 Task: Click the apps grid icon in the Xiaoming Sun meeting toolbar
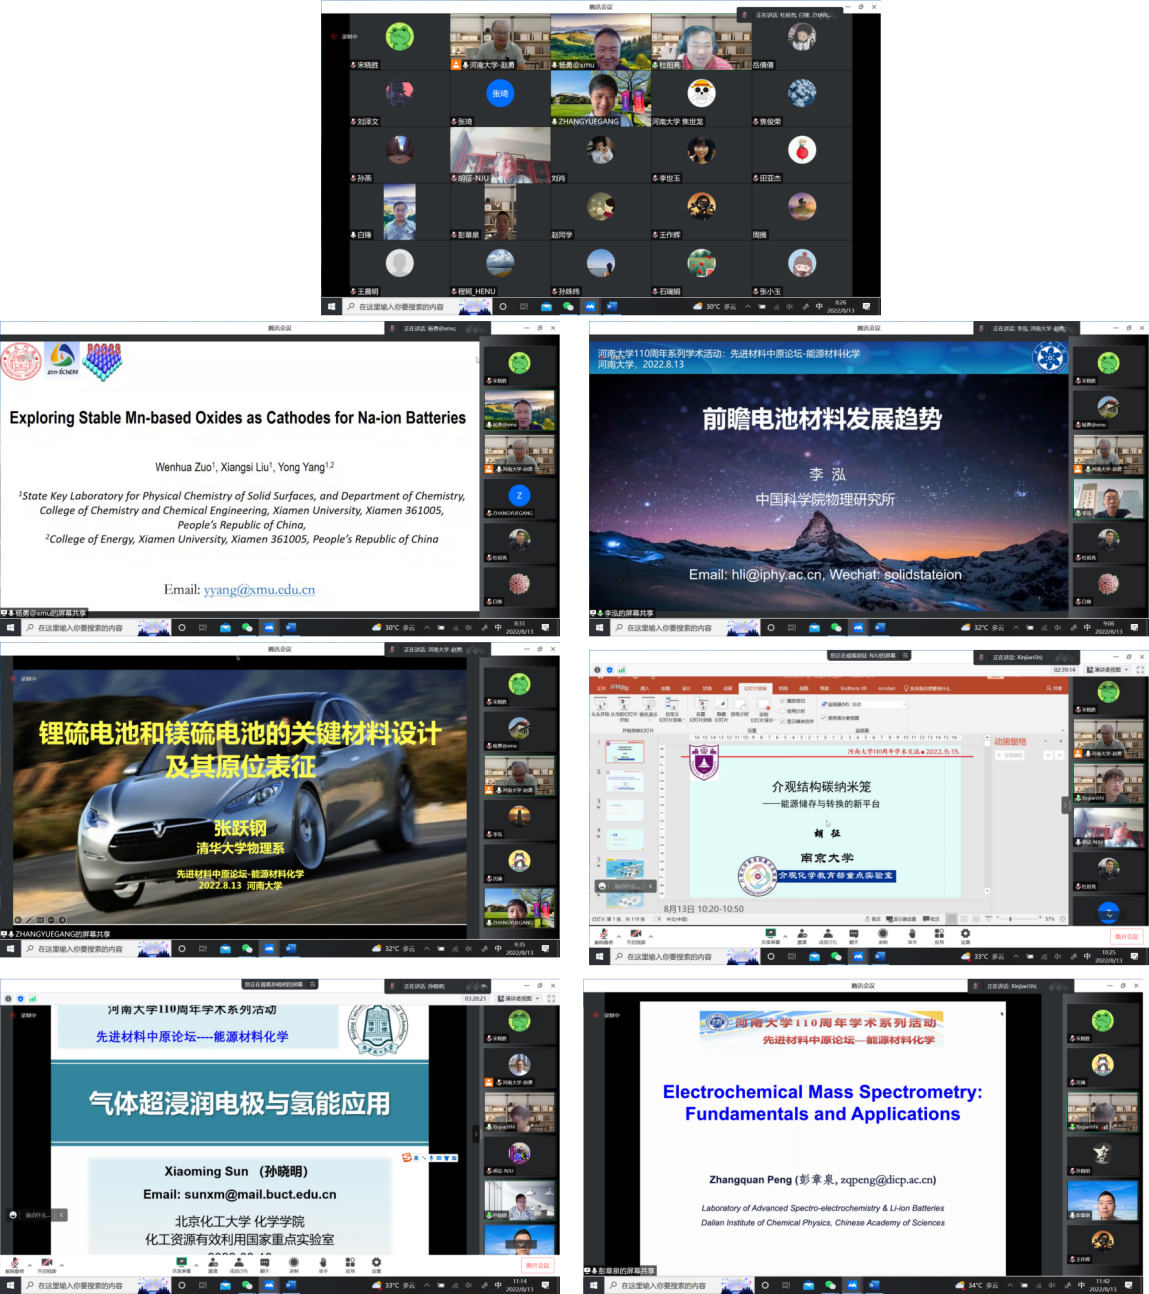pos(349,1263)
